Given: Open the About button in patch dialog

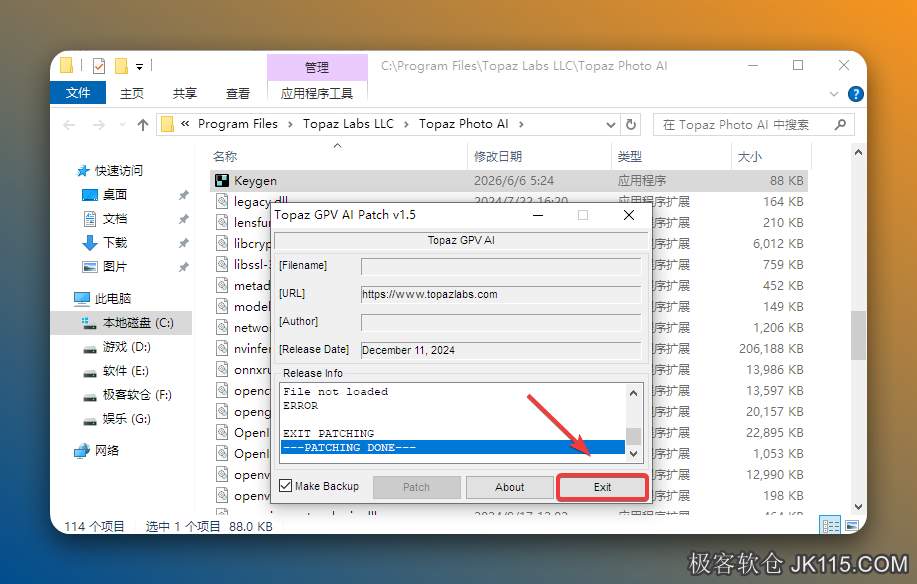Looking at the screenshot, I should pos(509,487).
